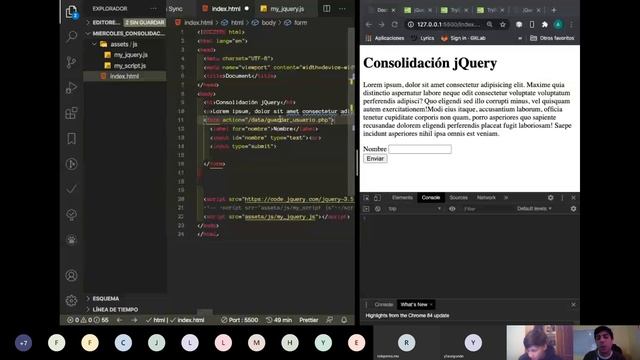This screenshot has width=640, height=360.
Task: Bookmark this page with the star
Action: click(503, 24)
